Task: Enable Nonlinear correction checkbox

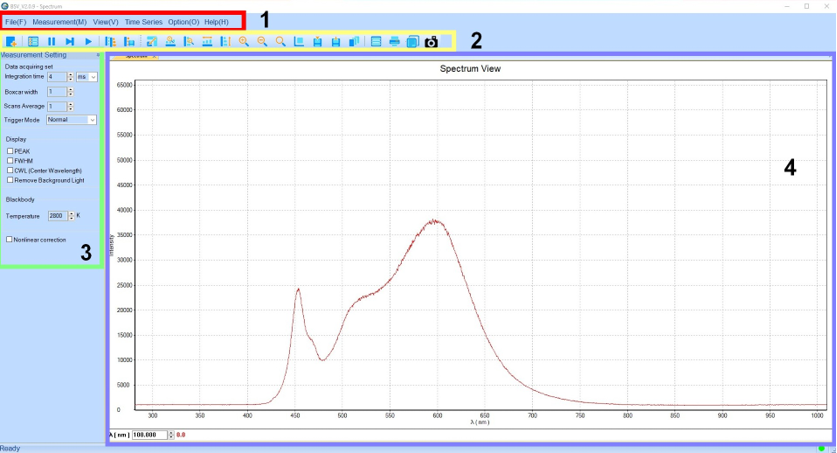Action: pyautogui.click(x=10, y=240)
